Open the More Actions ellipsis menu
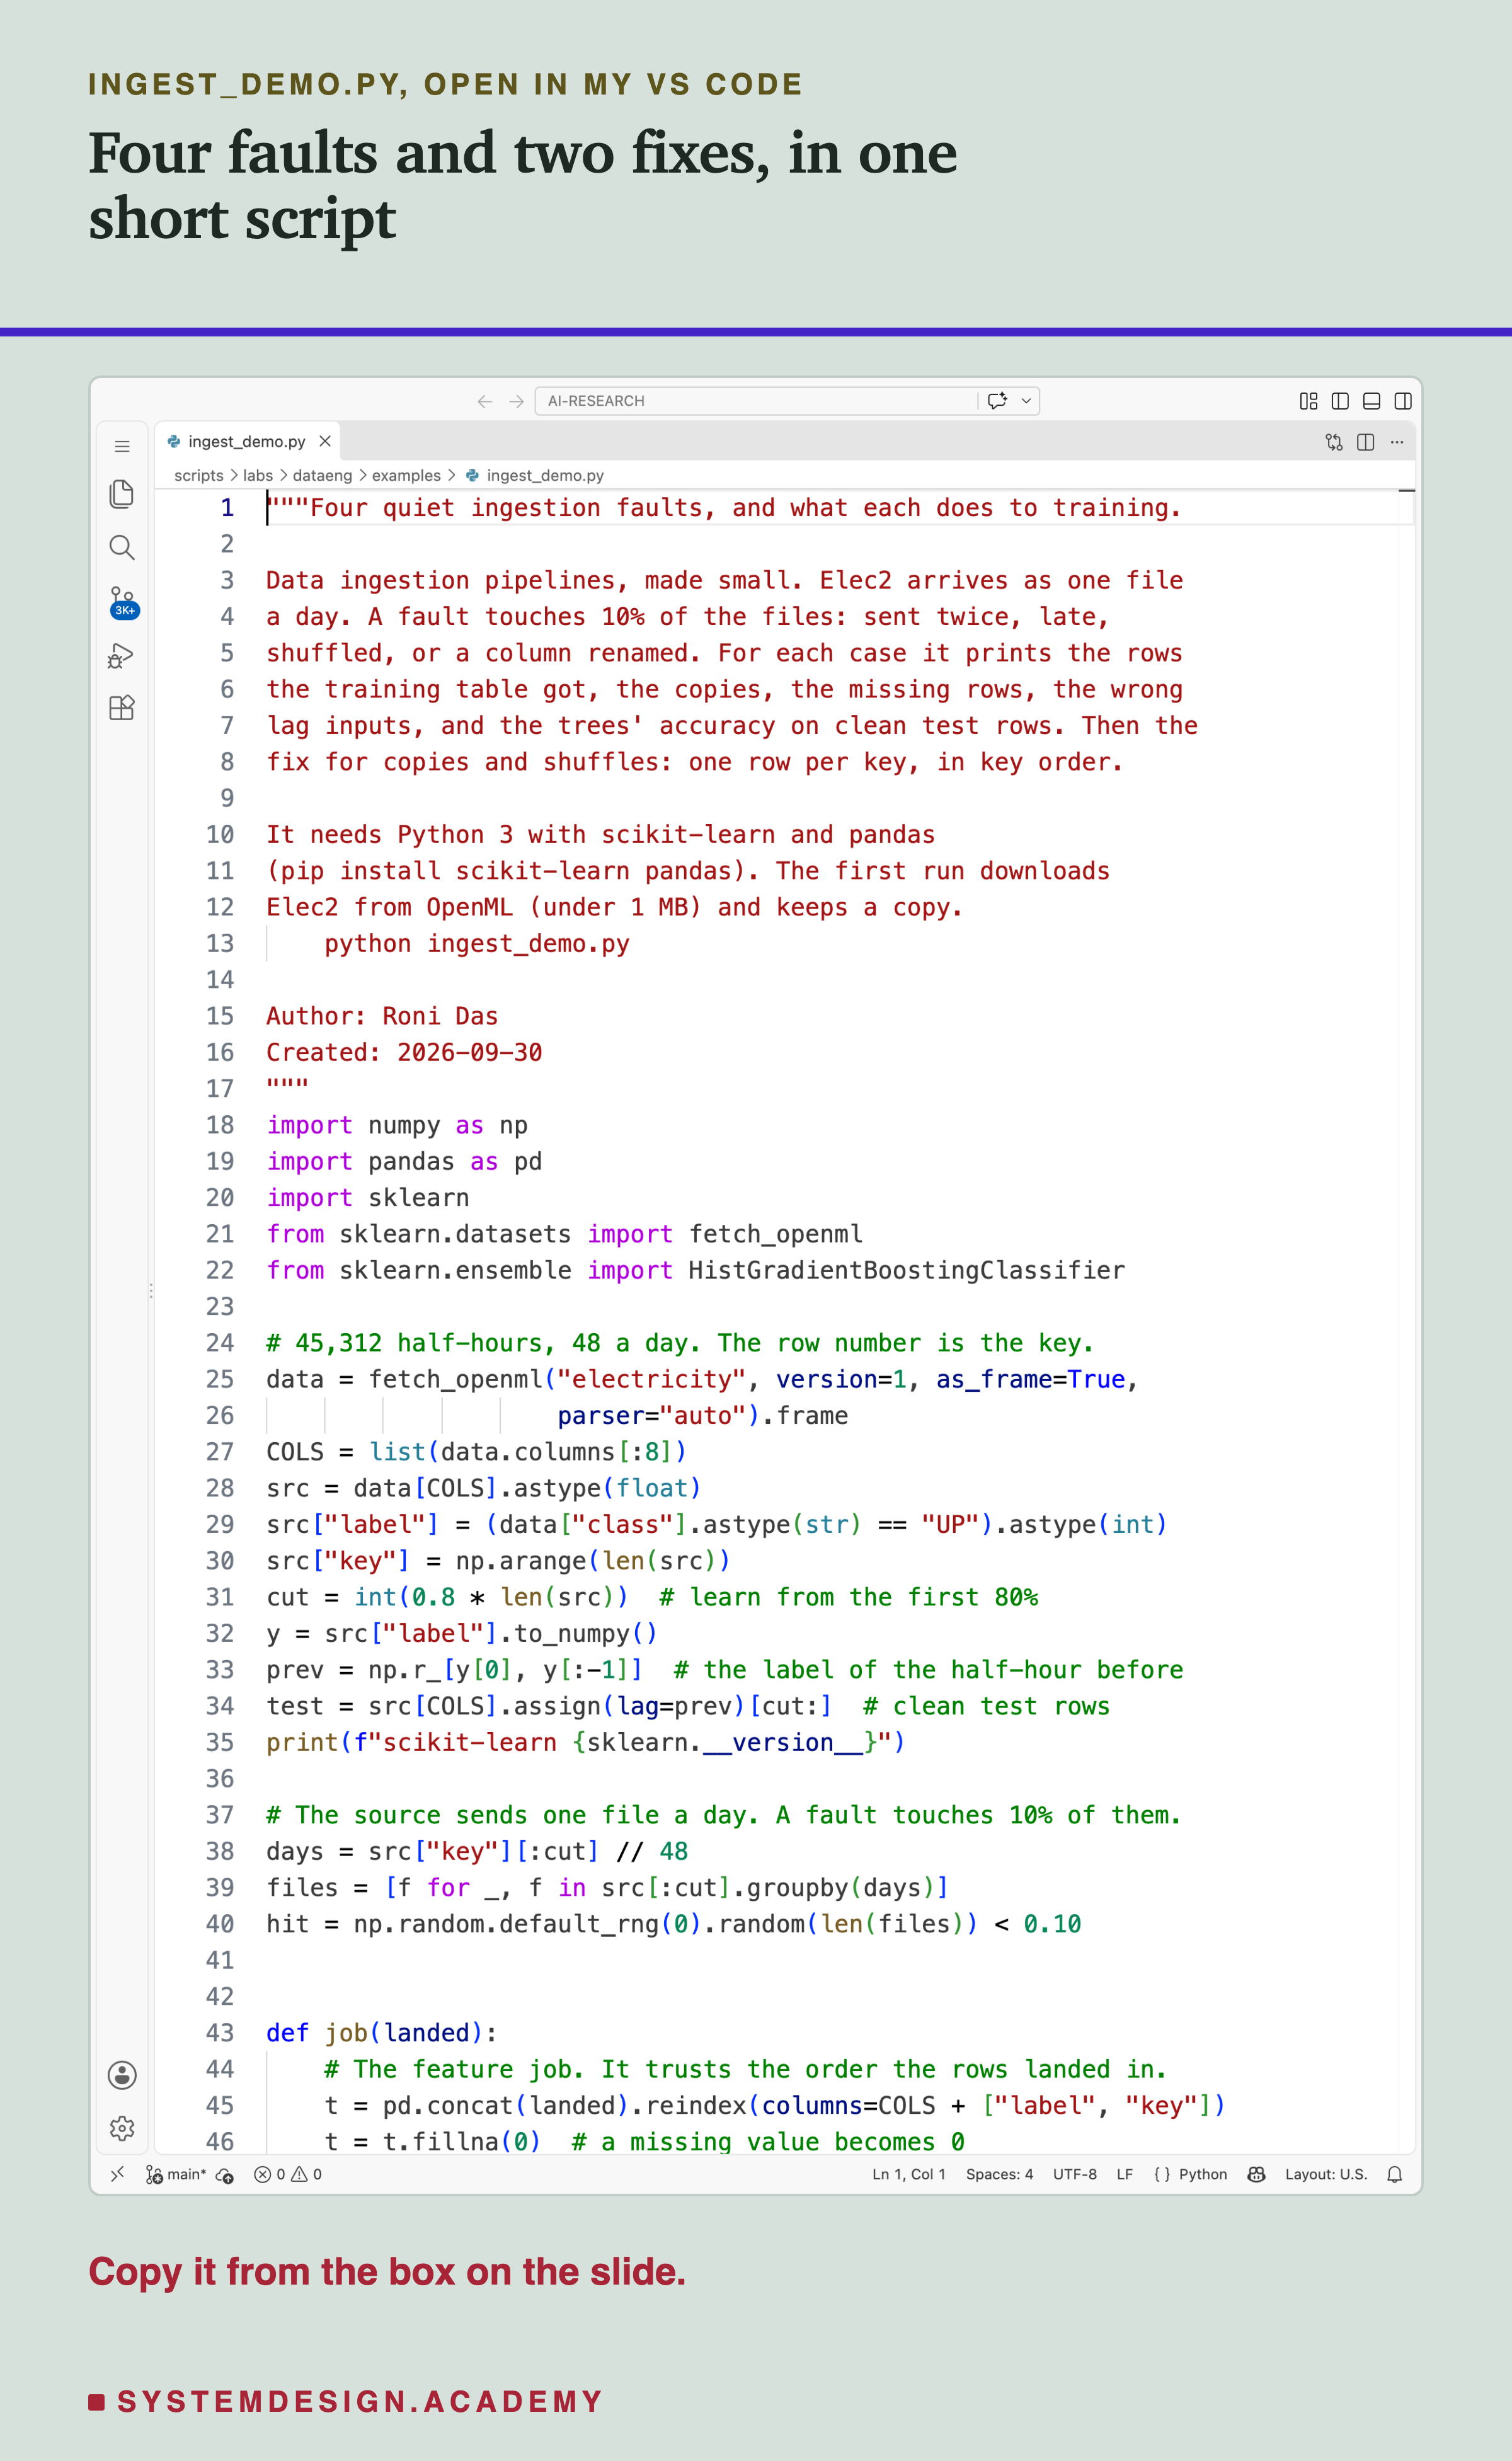 coord(1397,442)
